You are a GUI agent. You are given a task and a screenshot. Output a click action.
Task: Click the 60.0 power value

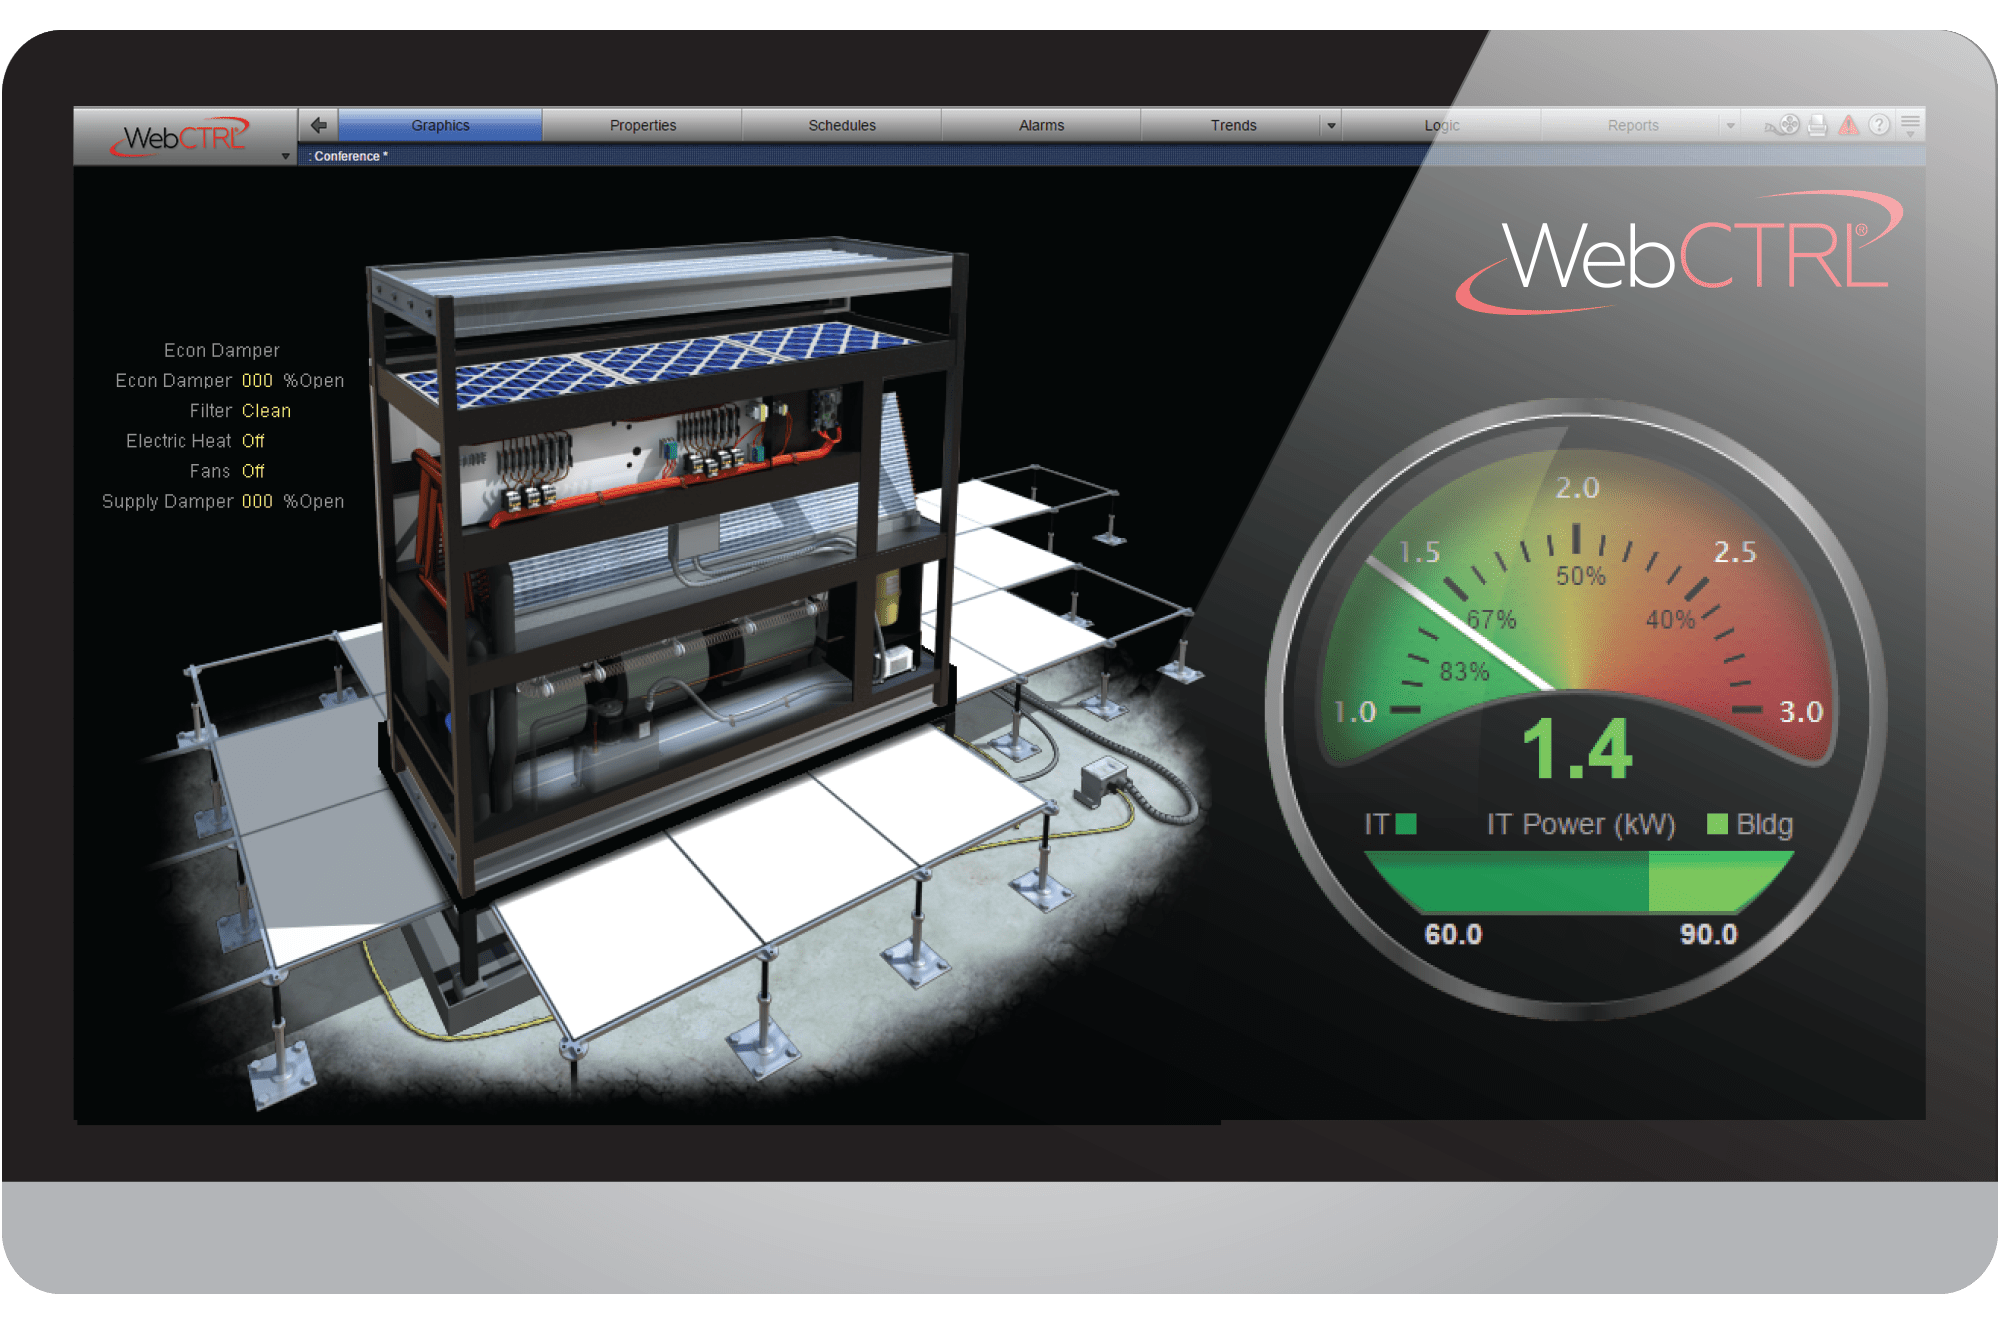[x=1453, y=934]
